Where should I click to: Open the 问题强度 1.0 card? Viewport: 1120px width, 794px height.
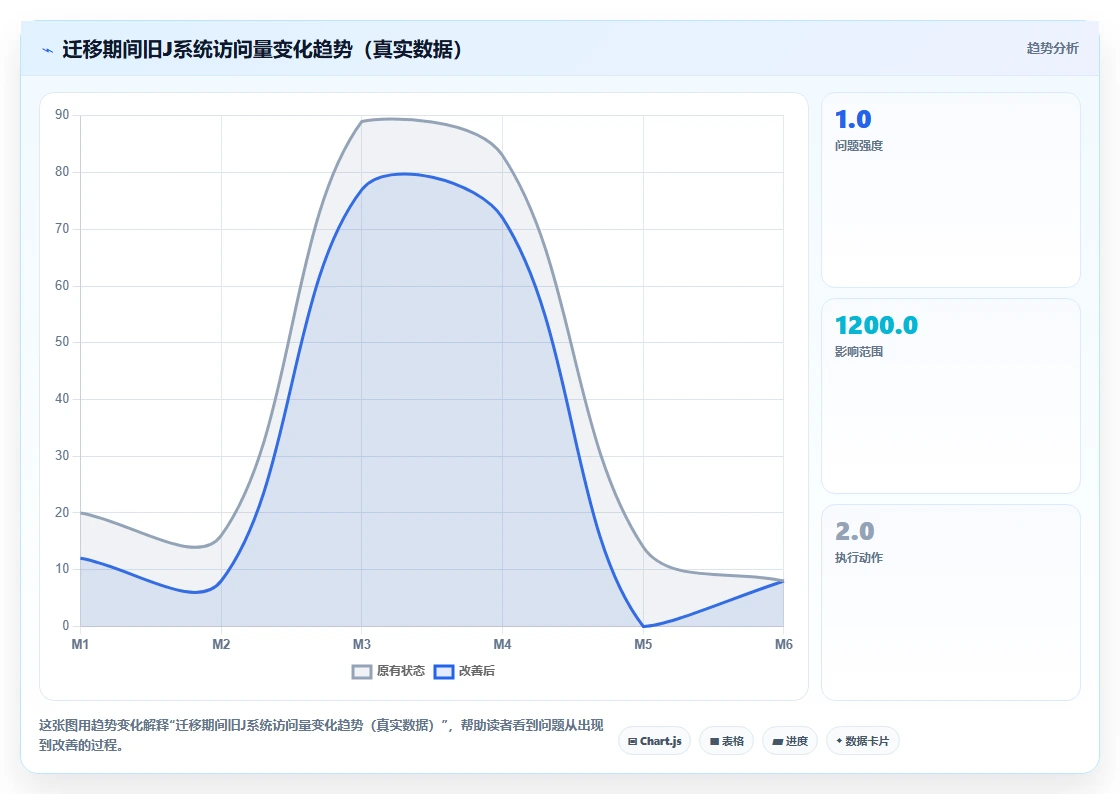click(951, 190)
